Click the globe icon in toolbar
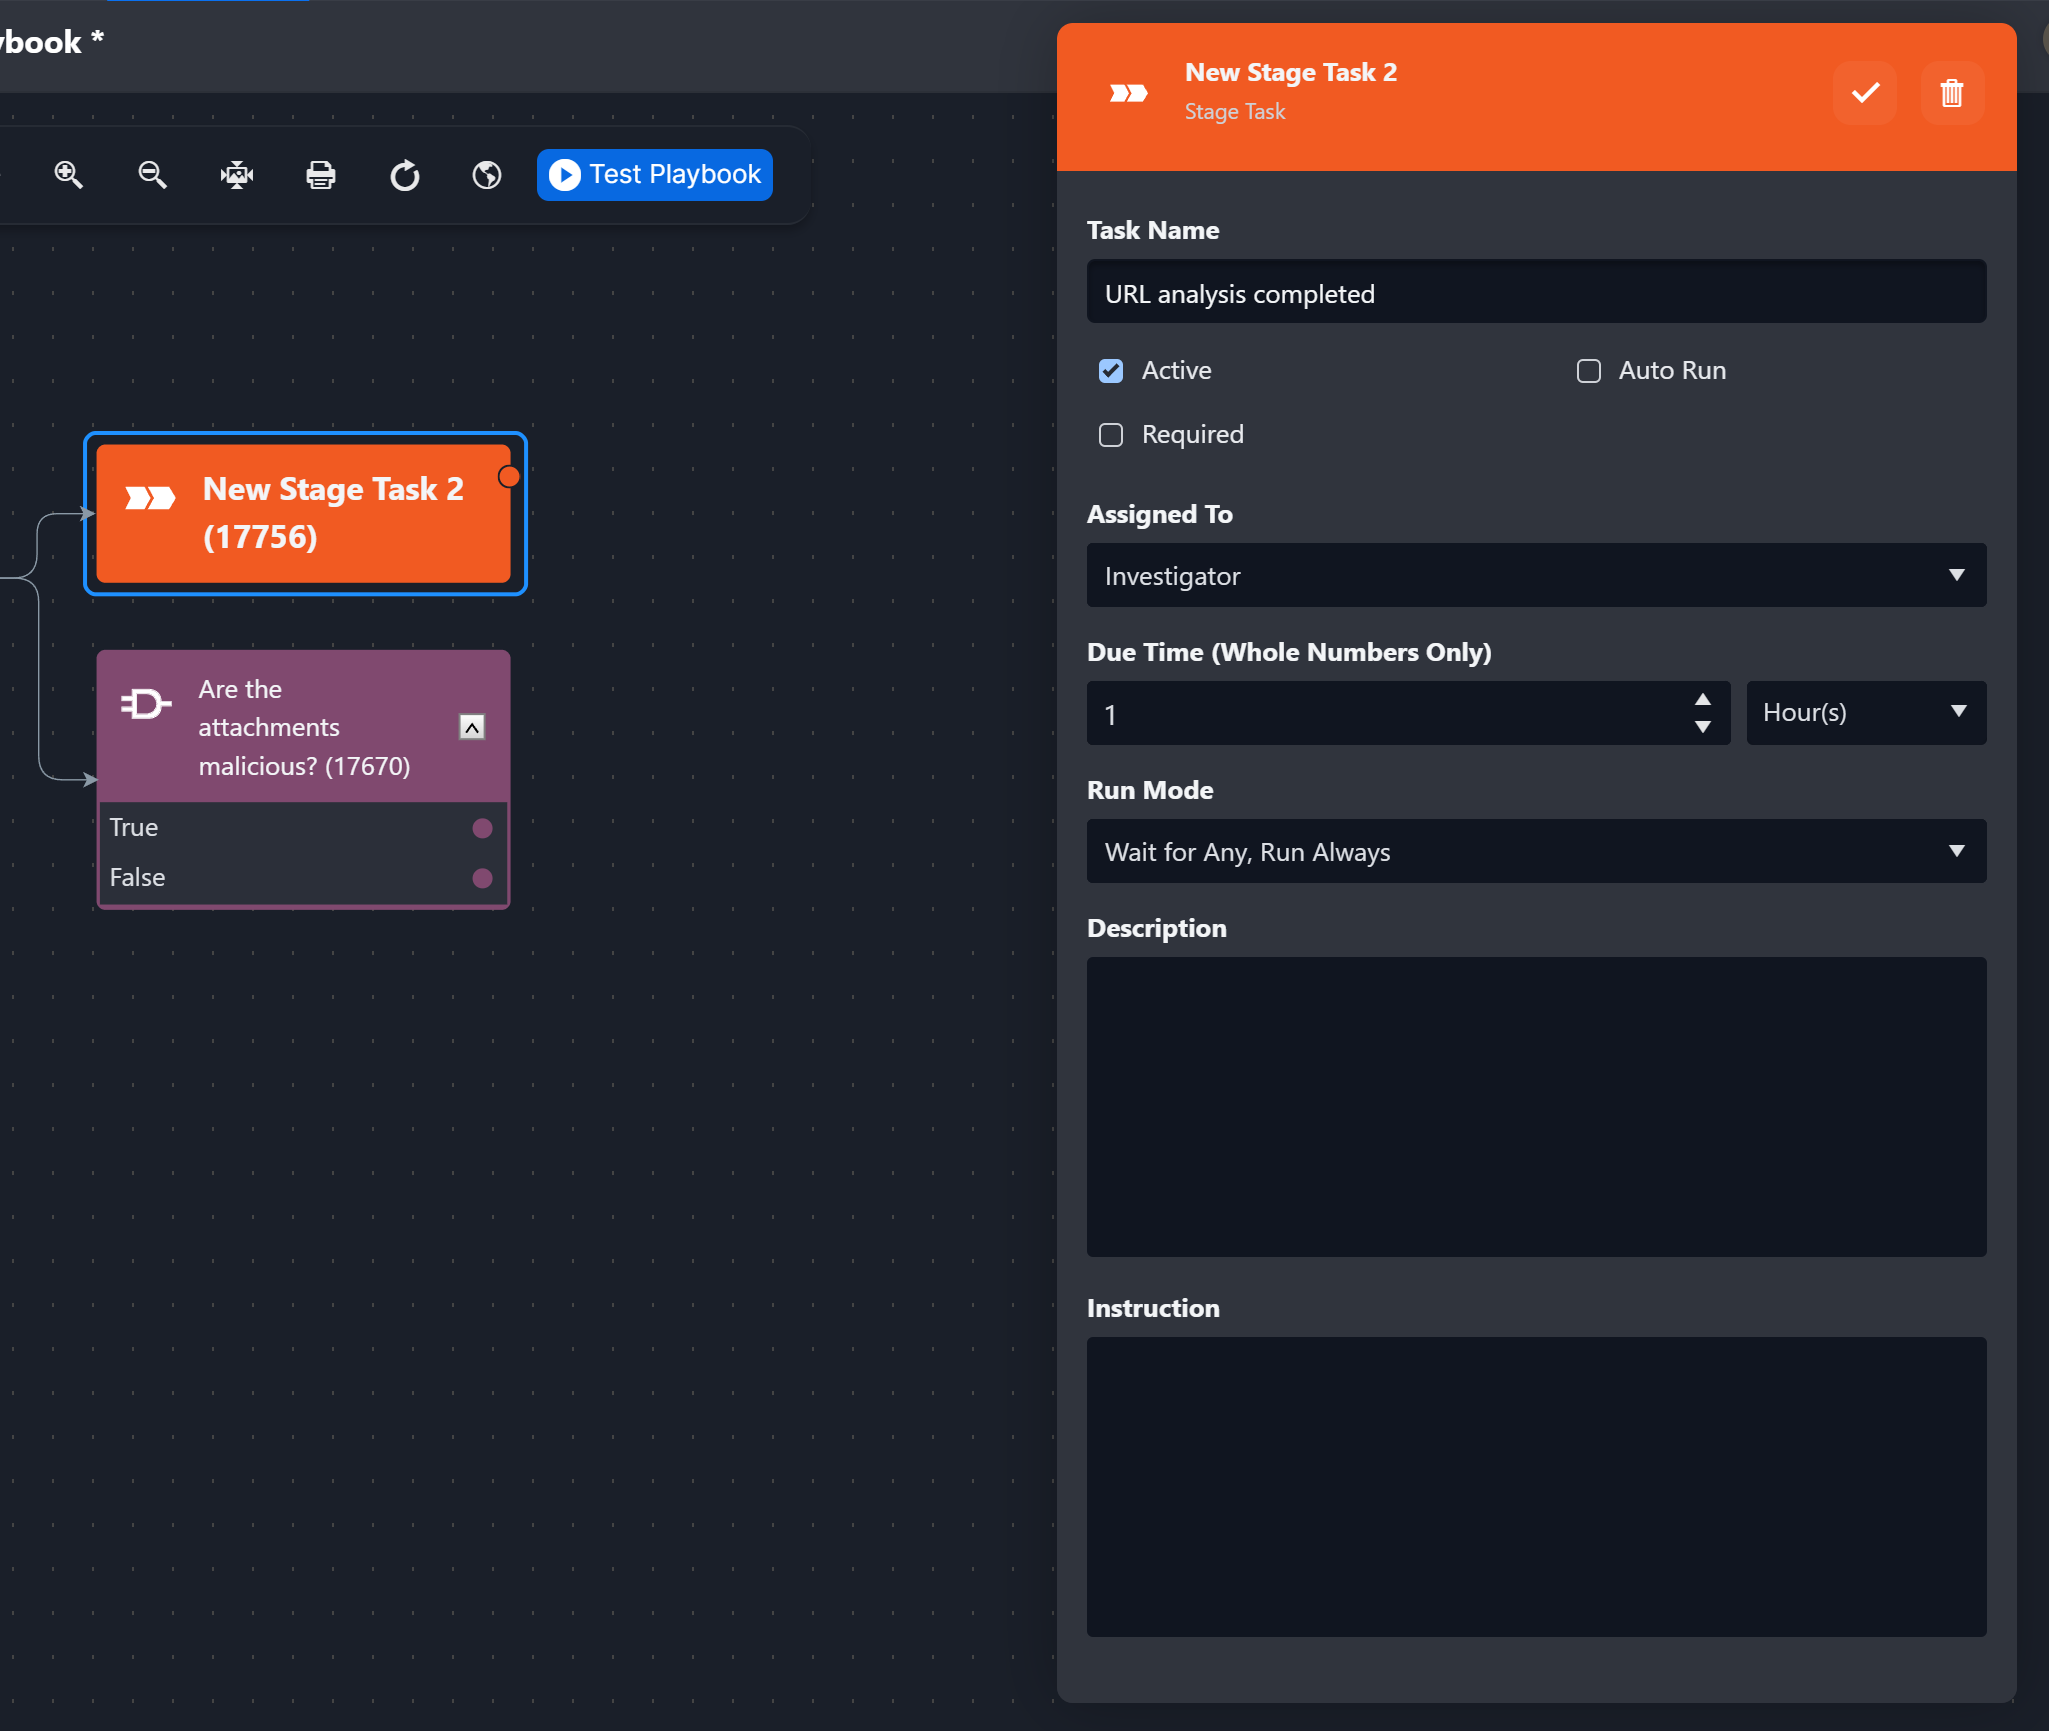 tap(487, 175)
